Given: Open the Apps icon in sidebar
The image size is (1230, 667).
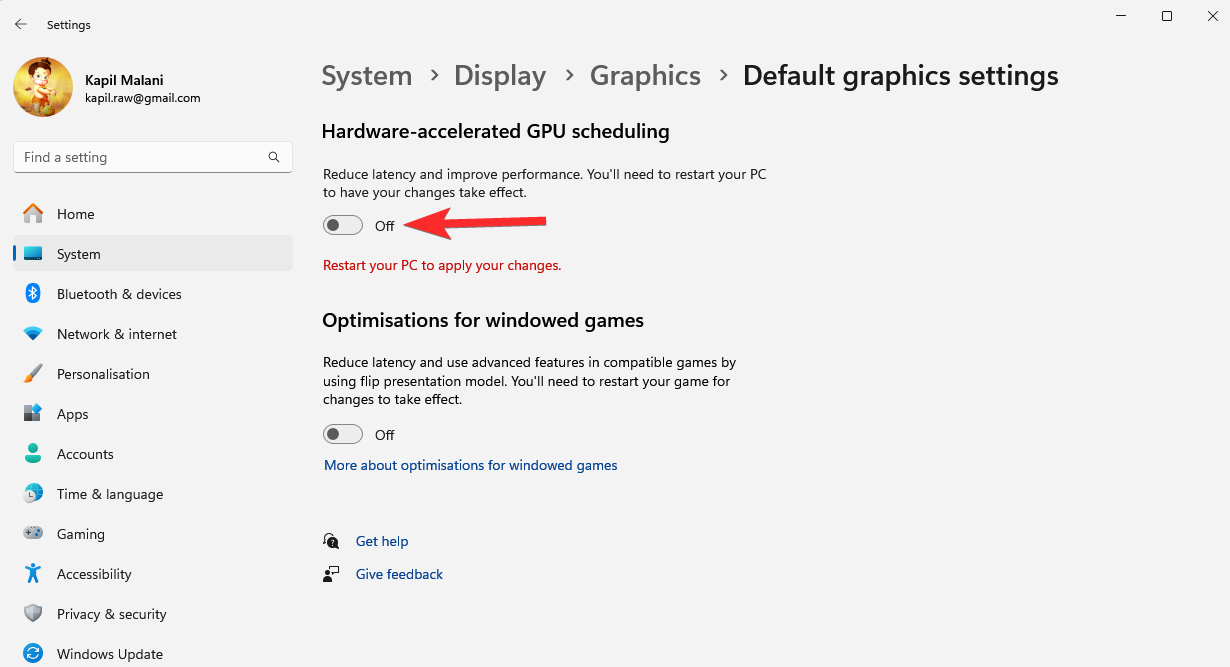Looking at the screenshot, I should coord(33,414).
